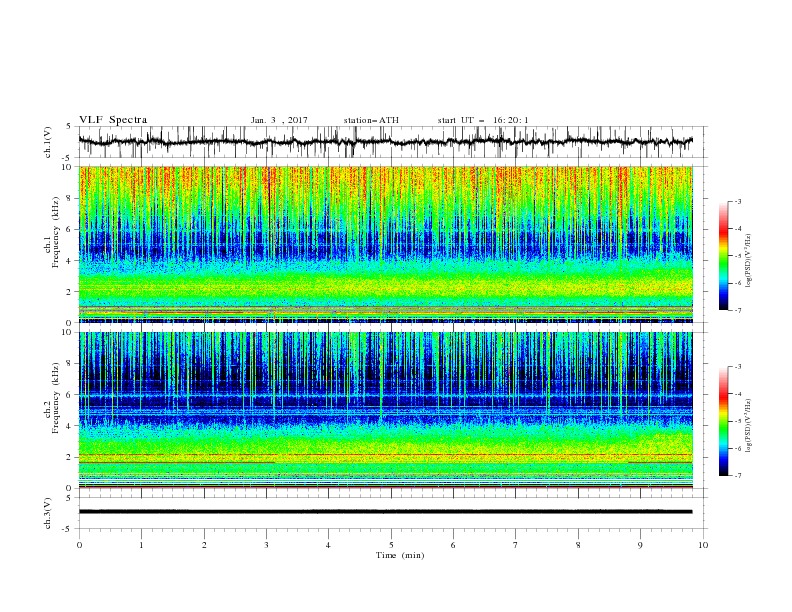Click time axis tick label "7"

coord(516,545)
